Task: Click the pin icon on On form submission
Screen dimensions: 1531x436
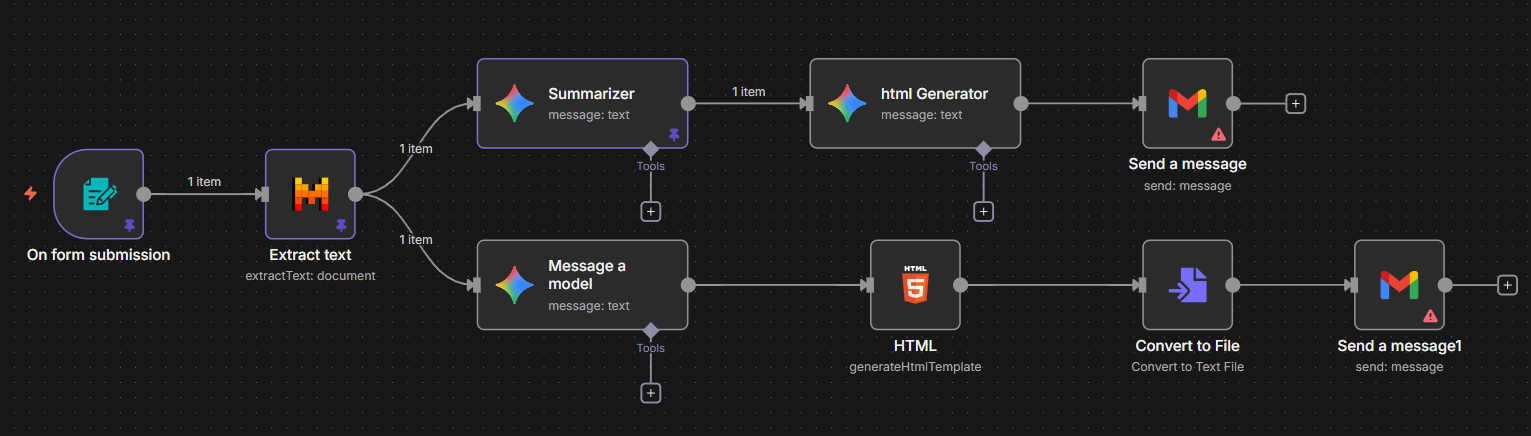Action: pyautogui.click(x=129, y=227)
